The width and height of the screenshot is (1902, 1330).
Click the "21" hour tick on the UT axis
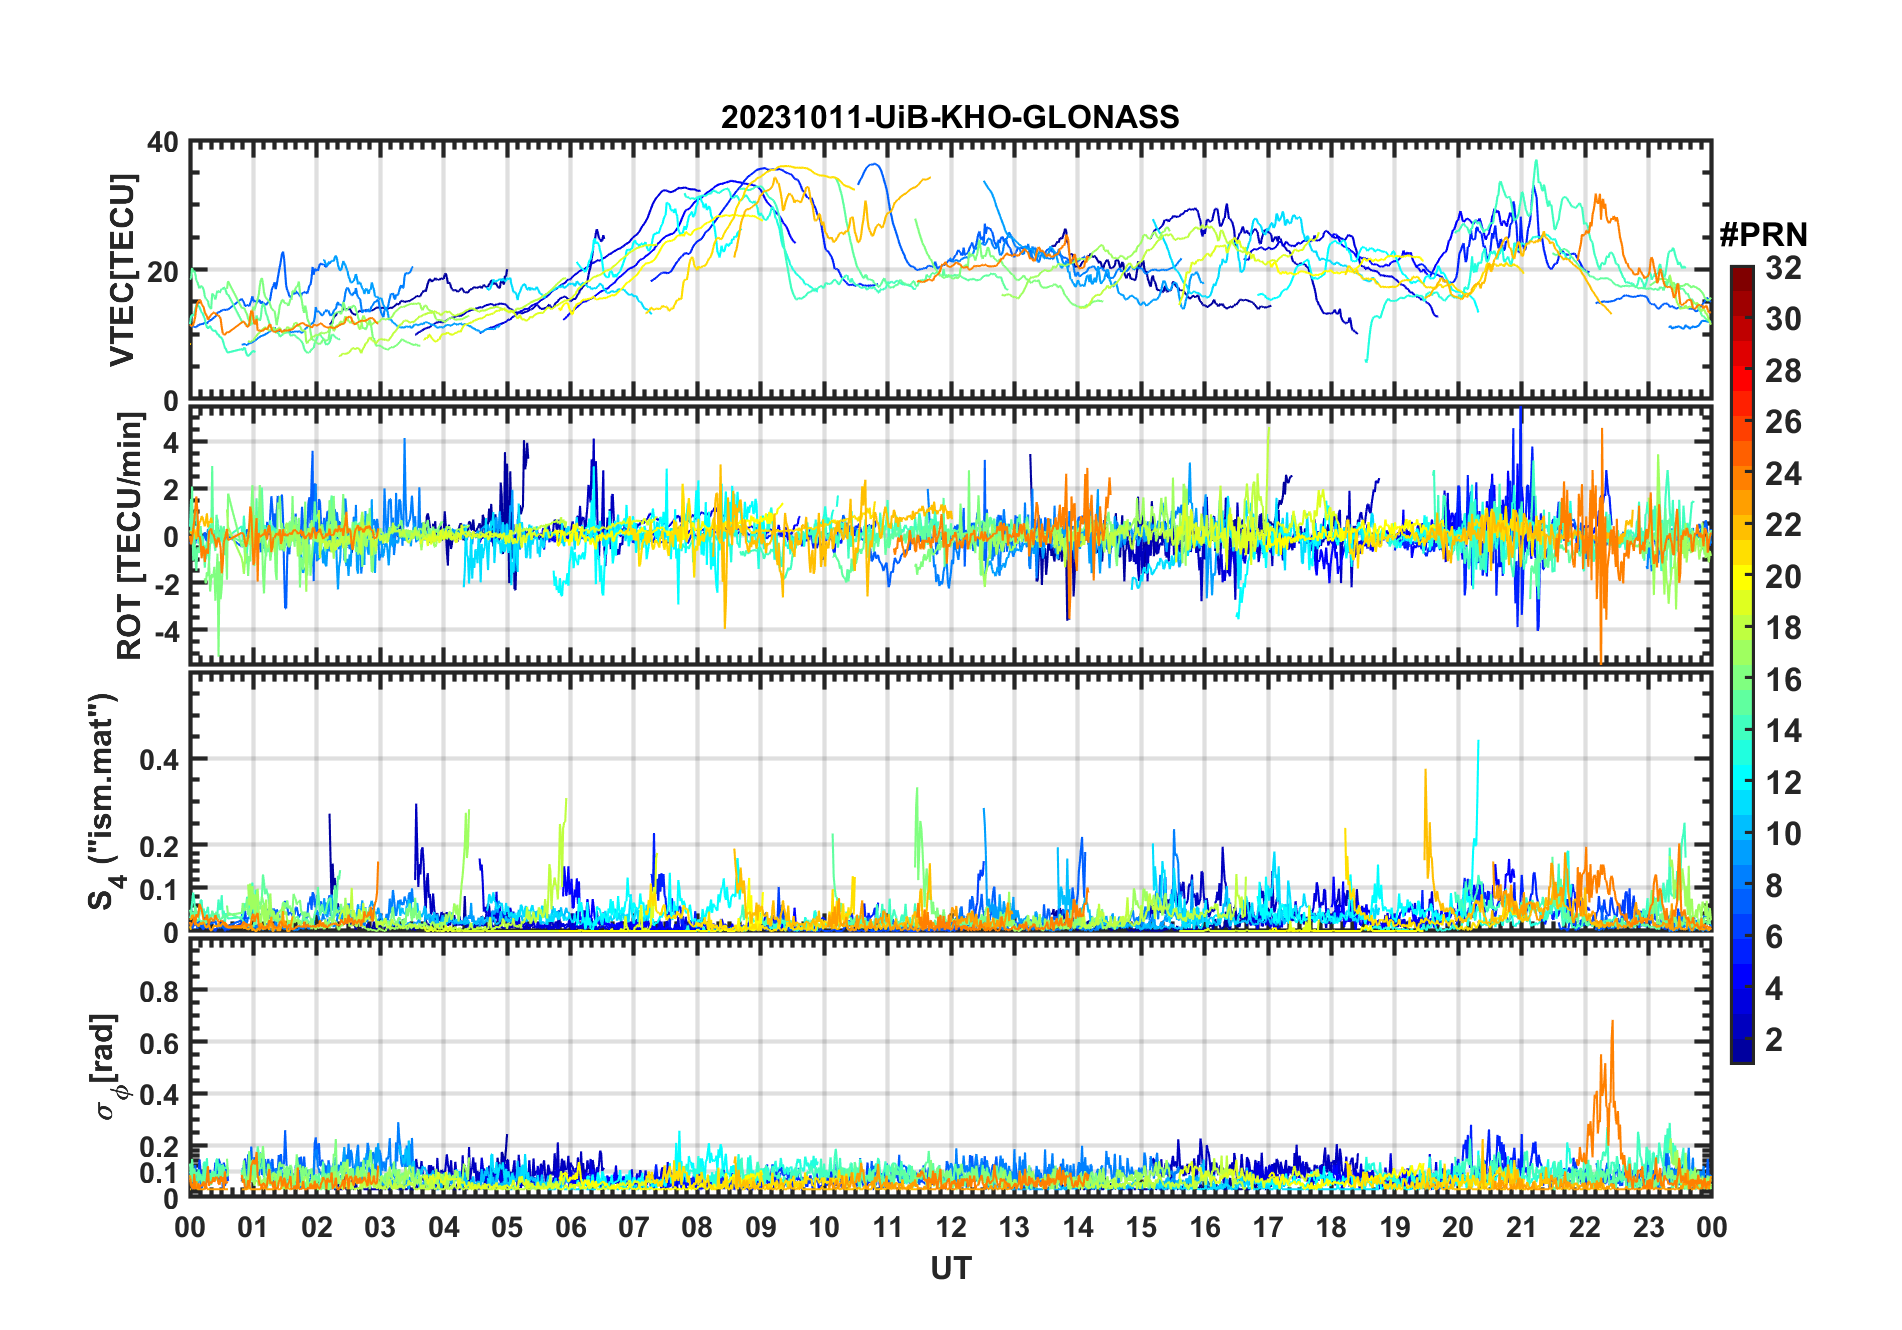click(x=1522, y=1228)
